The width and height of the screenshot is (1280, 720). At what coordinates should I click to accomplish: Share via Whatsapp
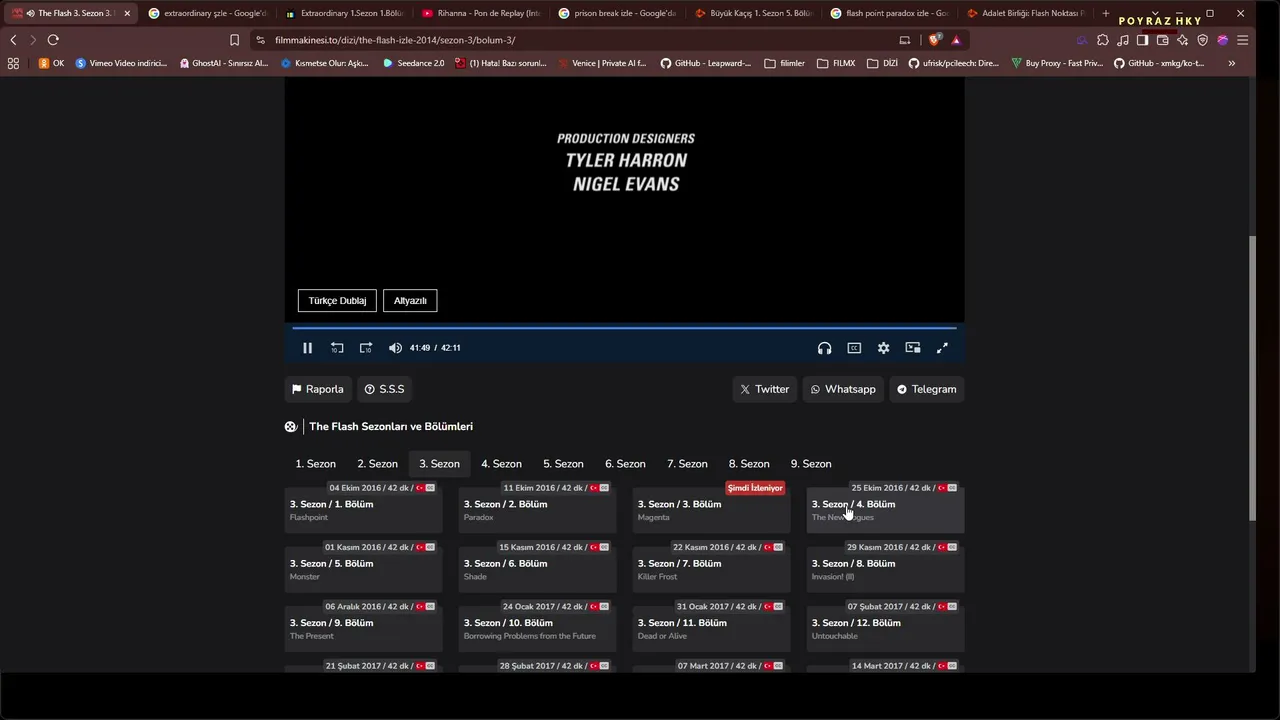pyautogui.click(x=843, y=389)
